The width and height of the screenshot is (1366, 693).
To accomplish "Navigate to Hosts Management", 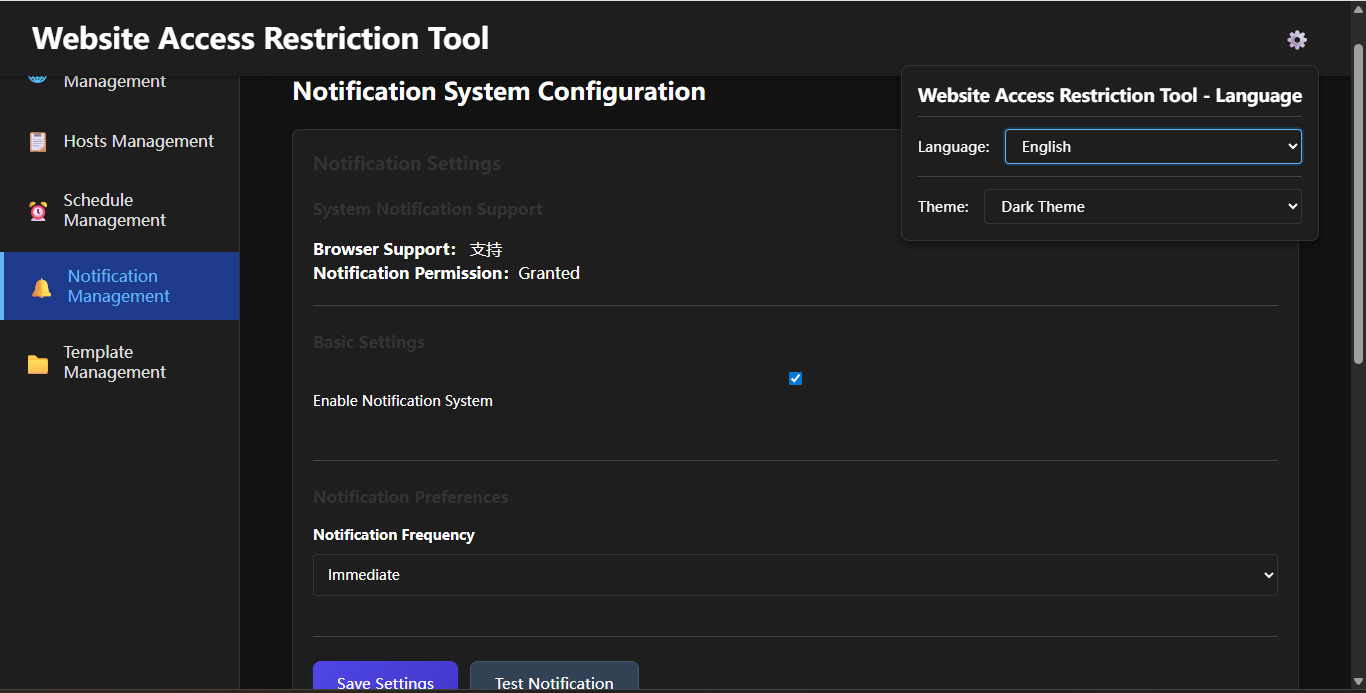I will pyautogui.click(x=138, y=141).
